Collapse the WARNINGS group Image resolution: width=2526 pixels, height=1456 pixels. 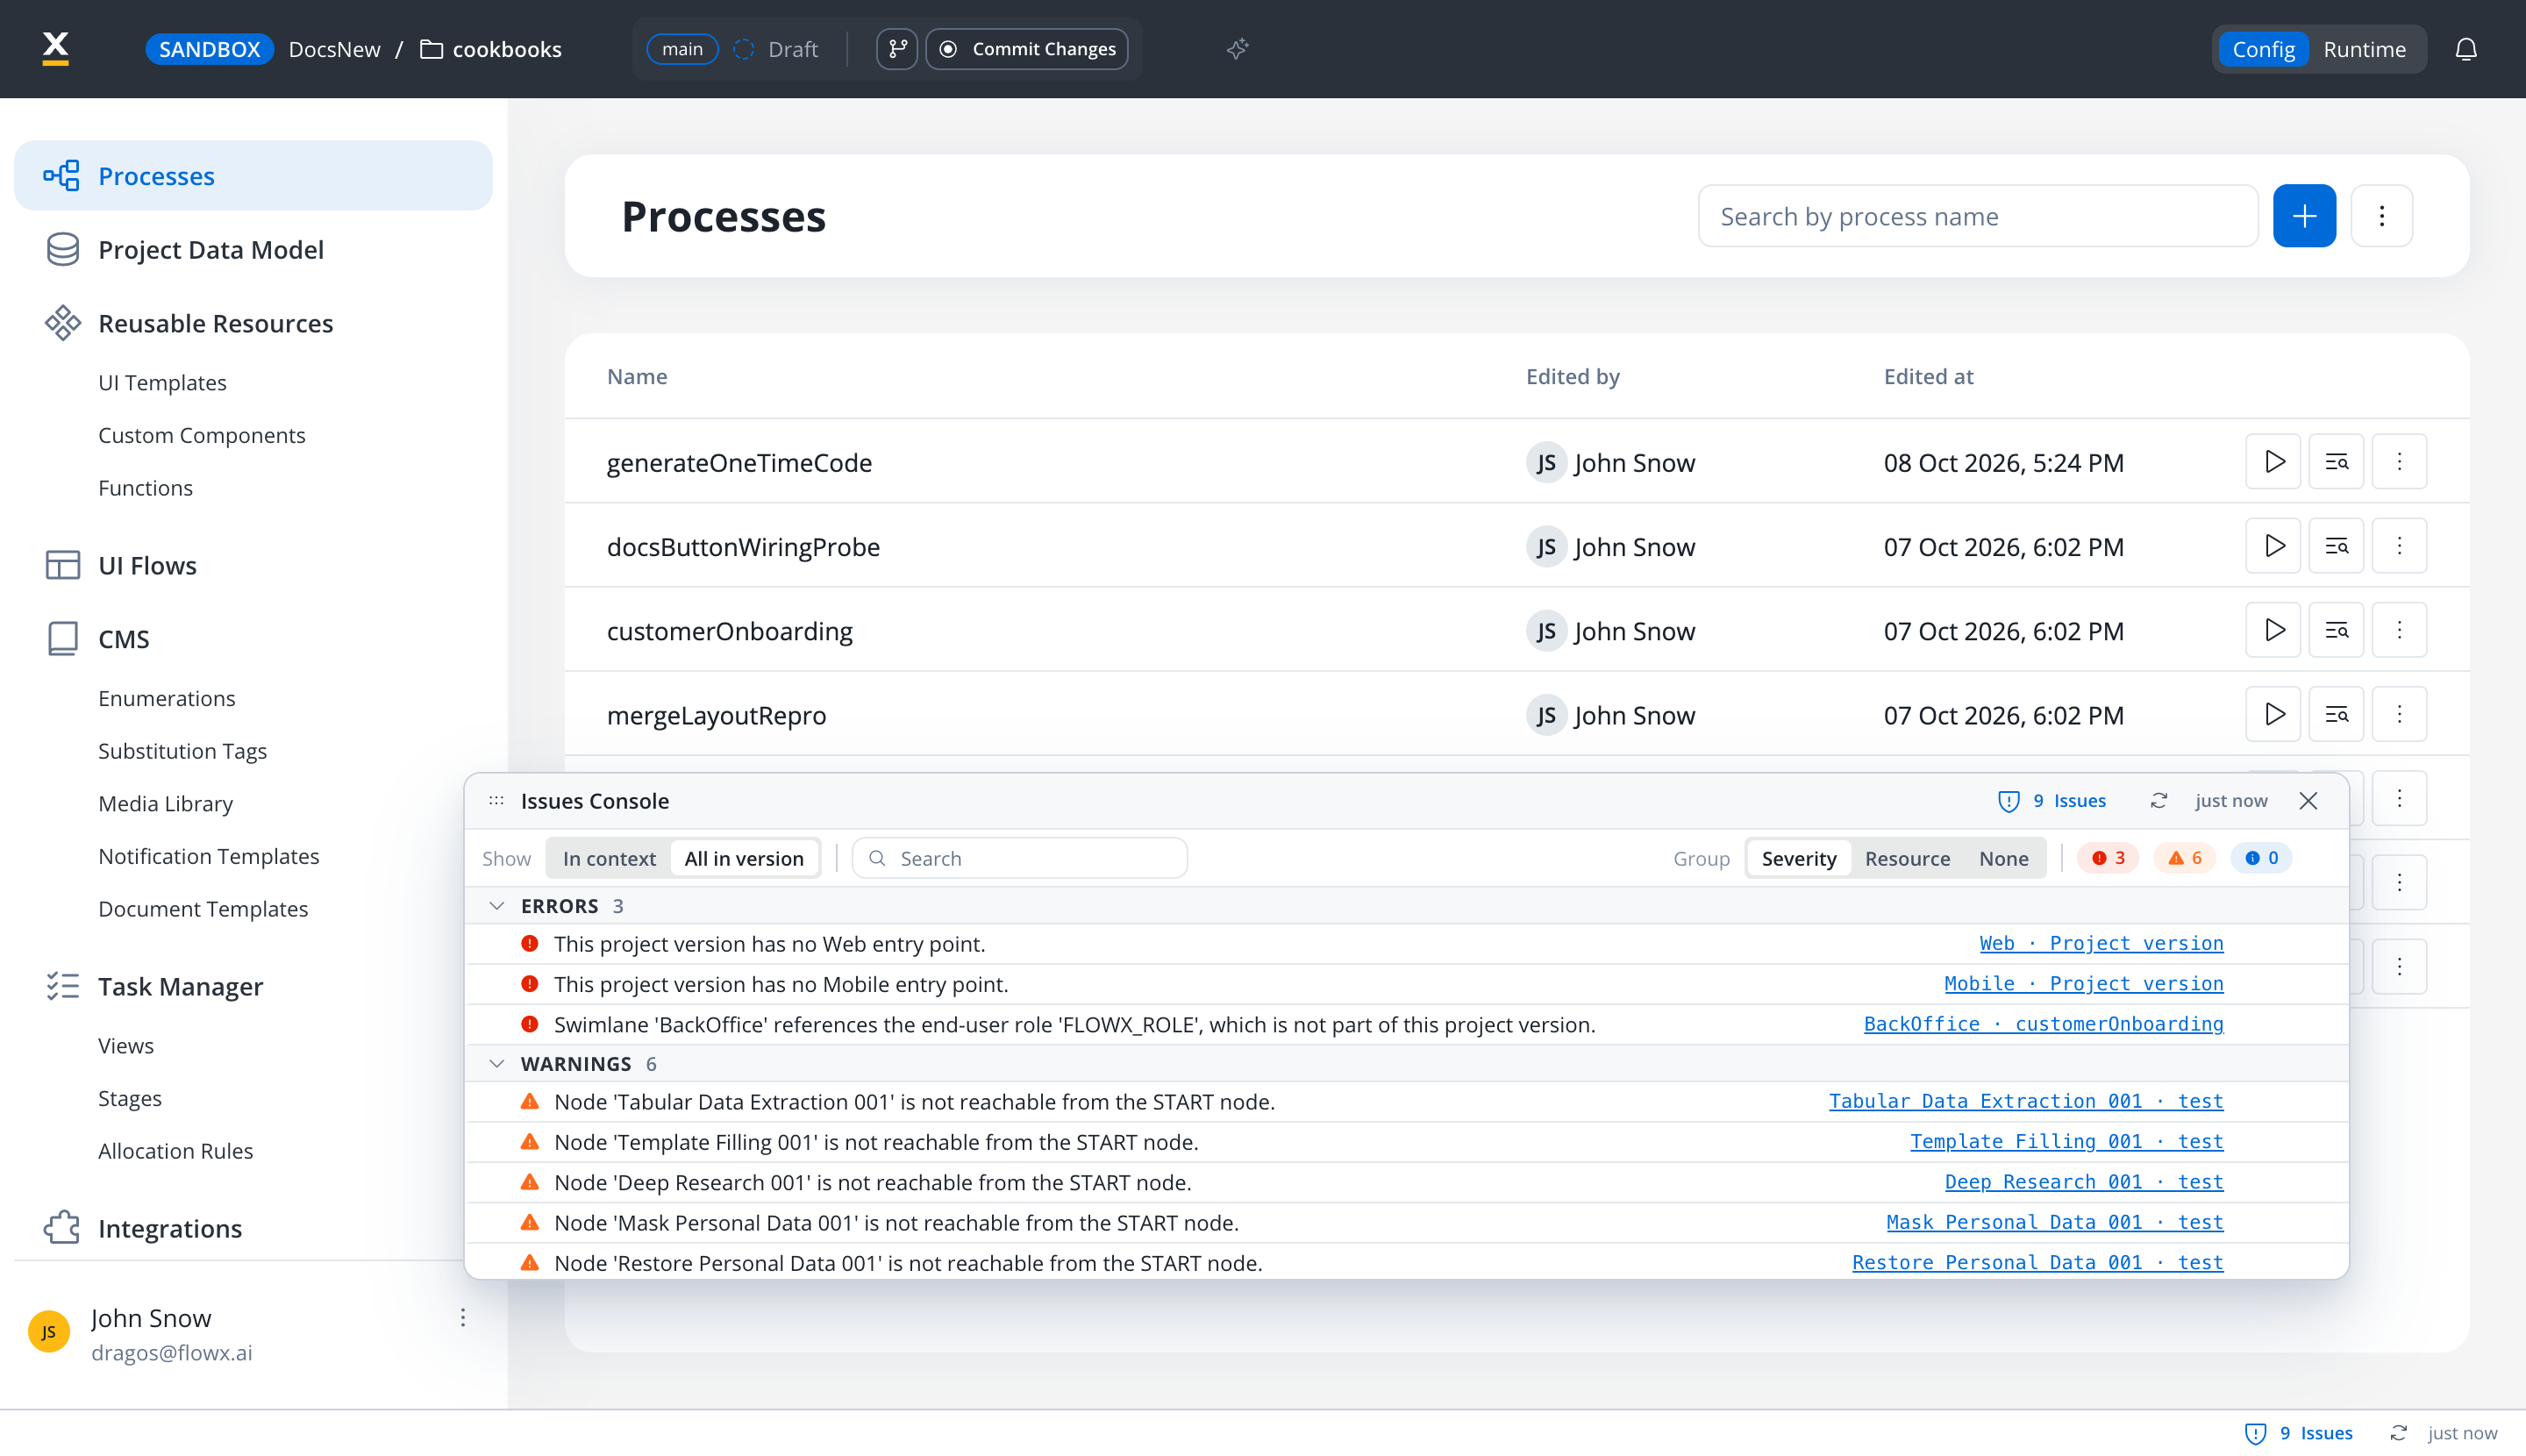point(496,1064)
